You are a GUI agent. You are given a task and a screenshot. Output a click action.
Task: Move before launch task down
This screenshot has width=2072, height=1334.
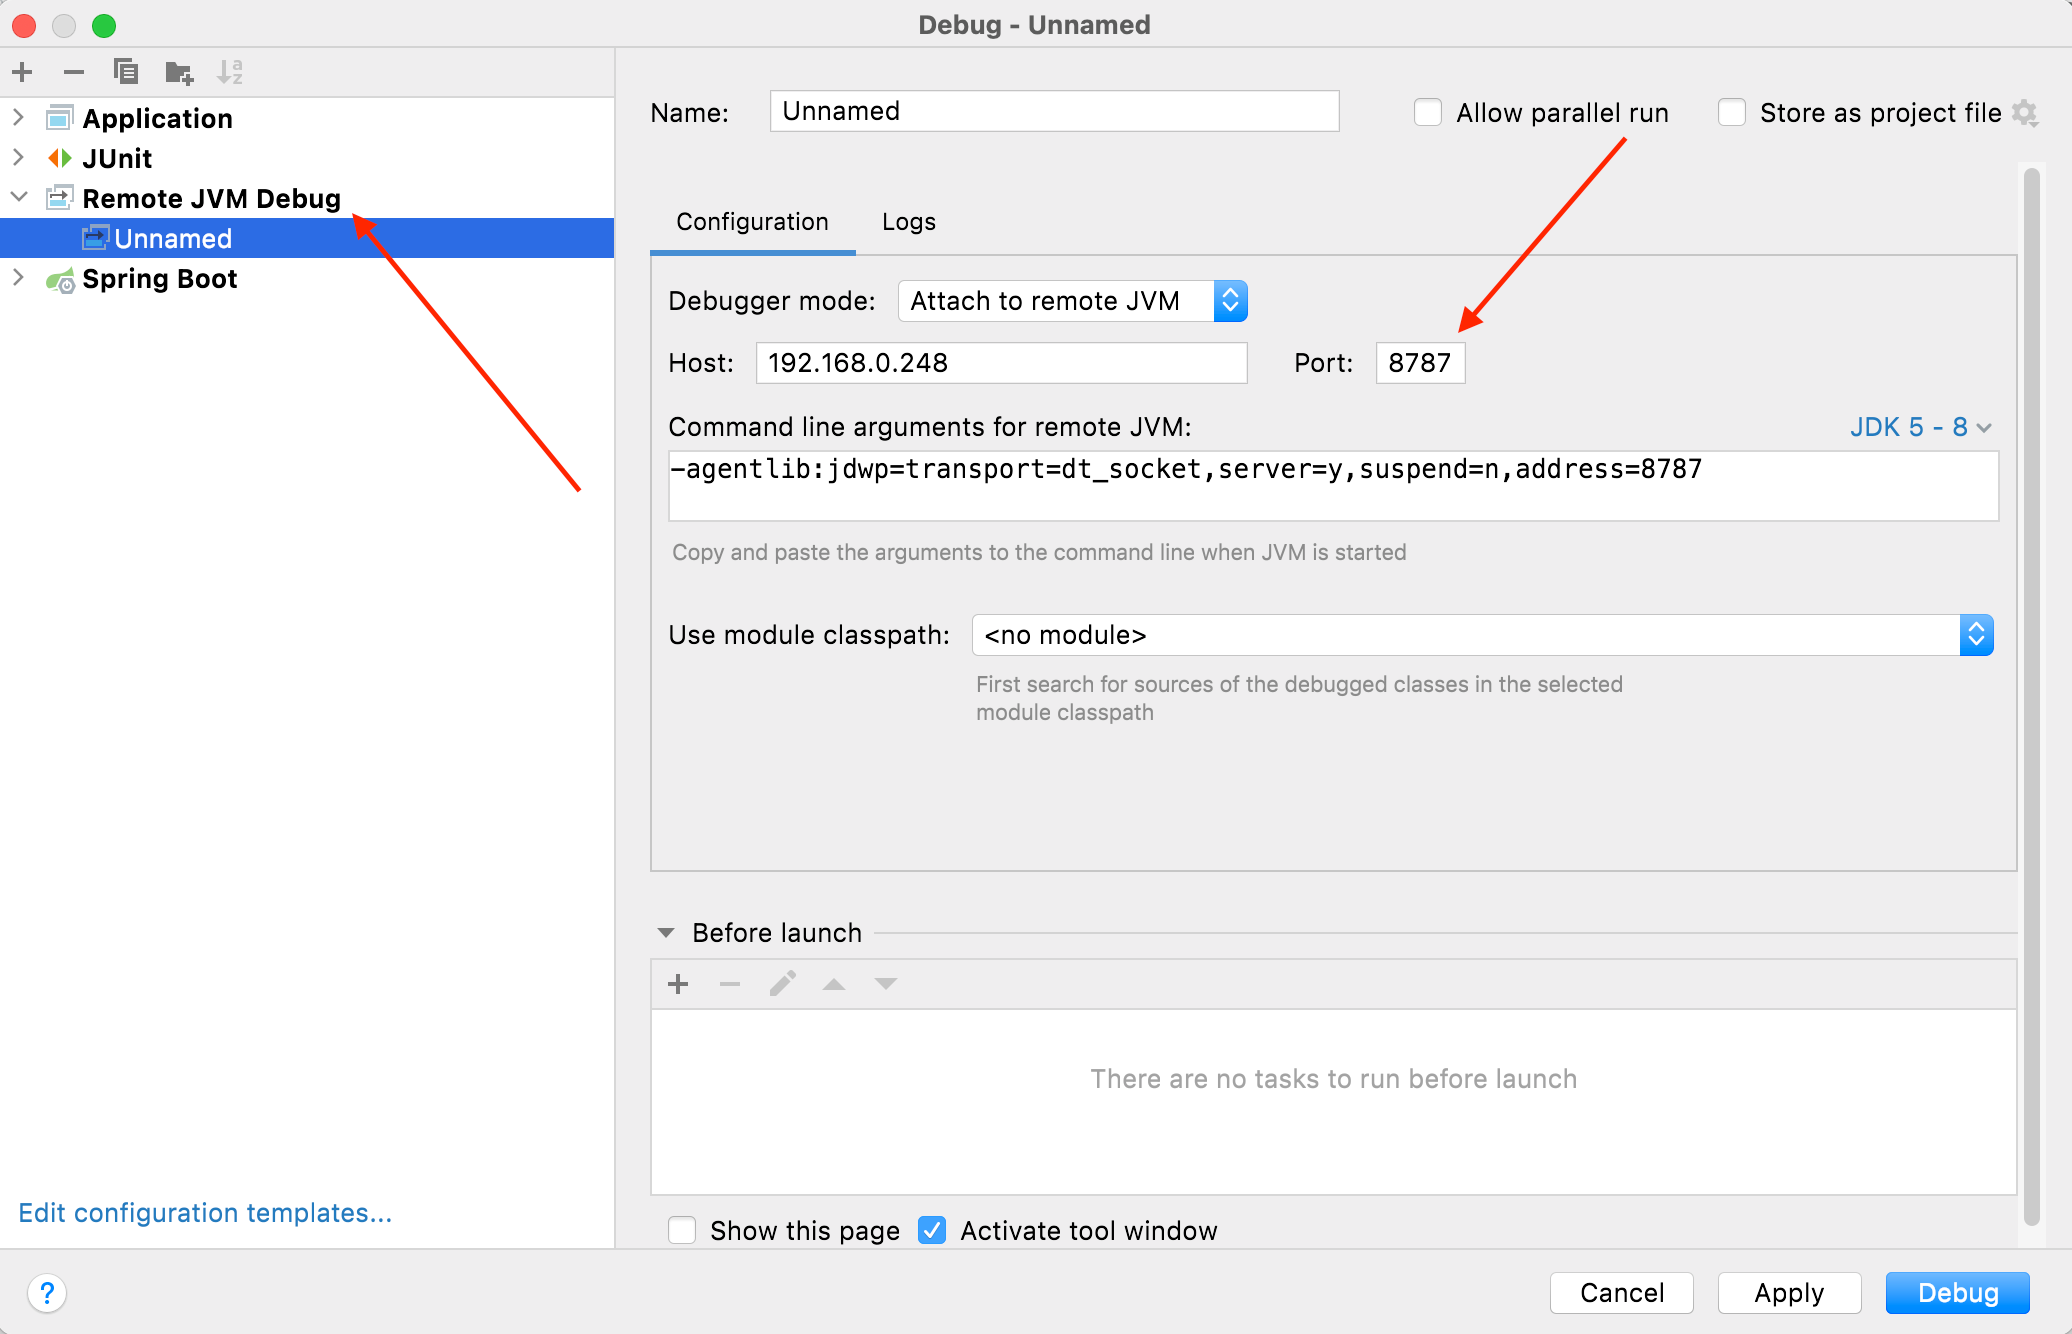886,984
